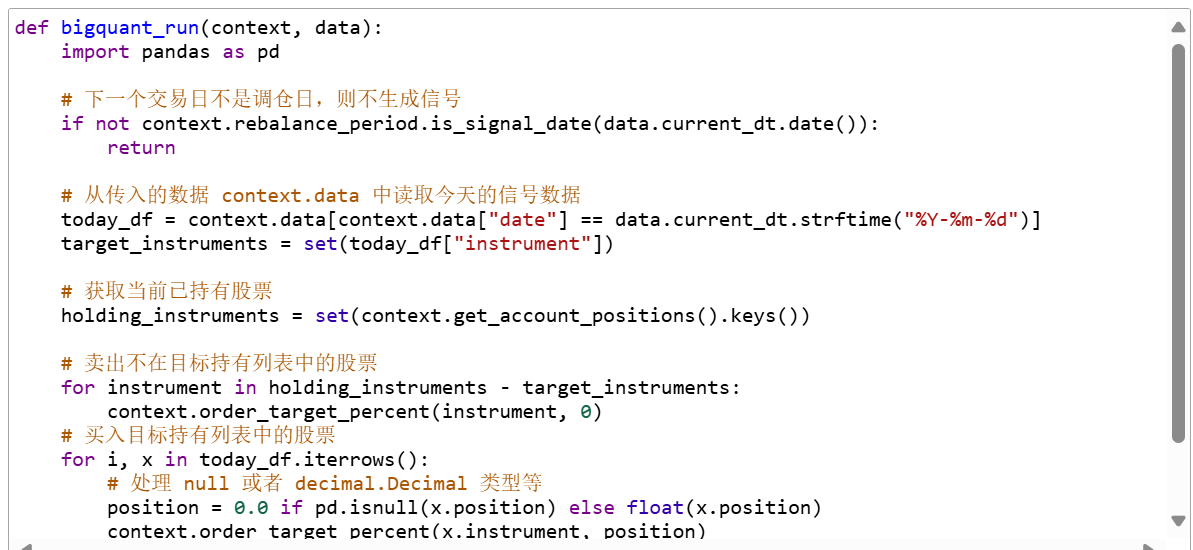Click the scroll down arrow of vertical scrollbar
The width and height of the screenshot is (1193, 550).
coord(1178,520)
